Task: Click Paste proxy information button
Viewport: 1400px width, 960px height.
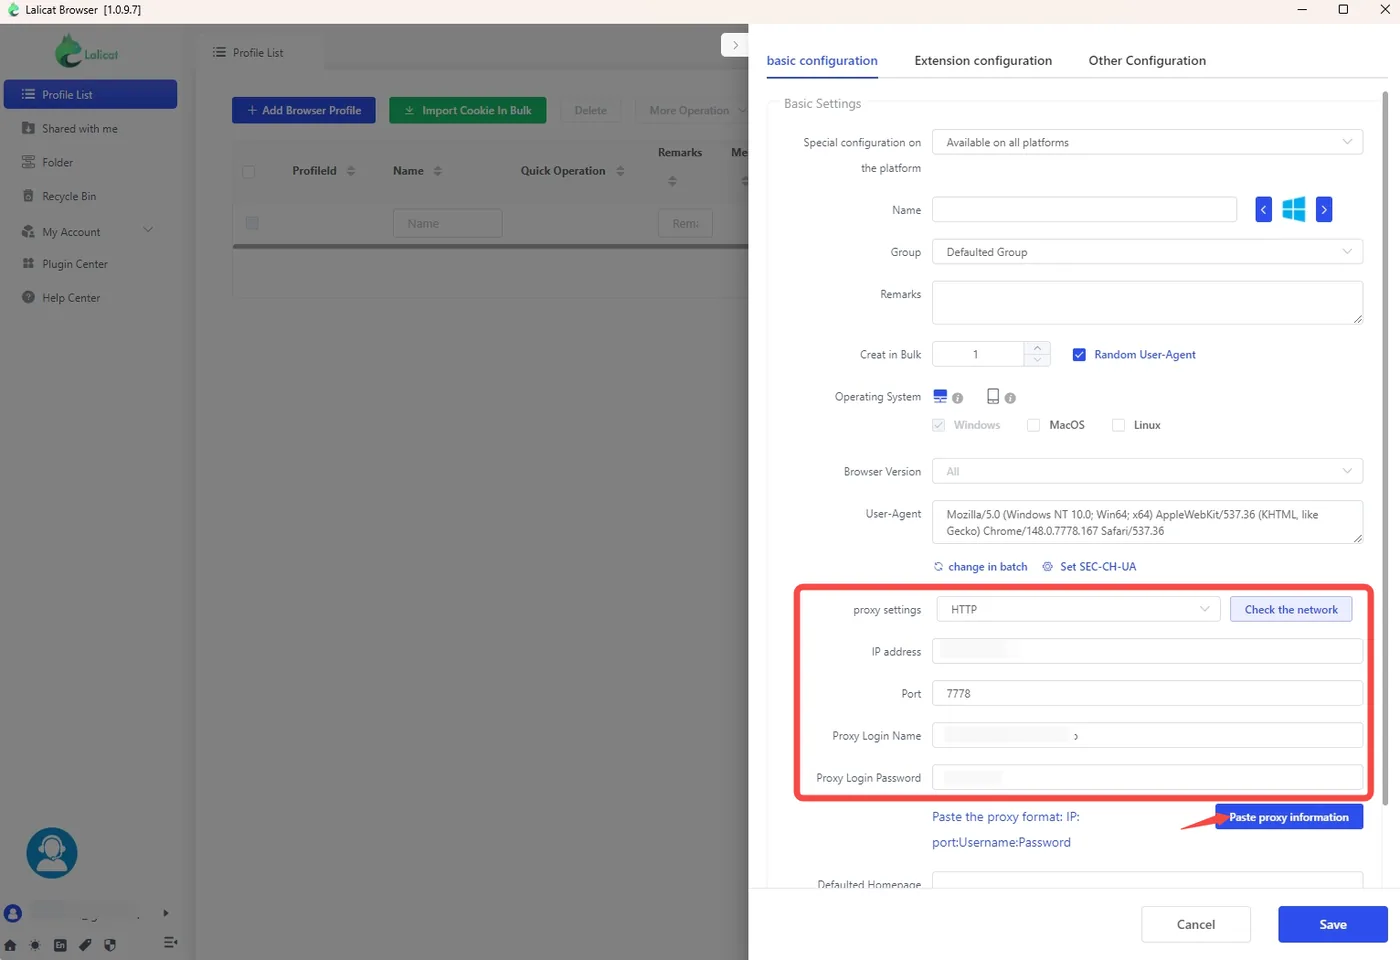Action: 1289,817
